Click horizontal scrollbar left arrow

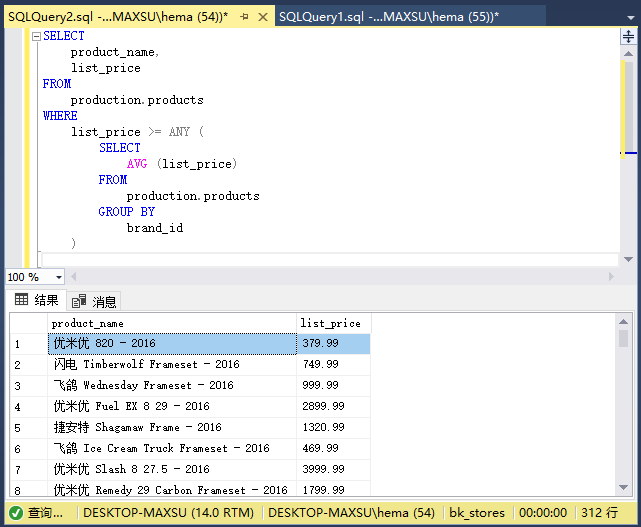click(74, 277)
